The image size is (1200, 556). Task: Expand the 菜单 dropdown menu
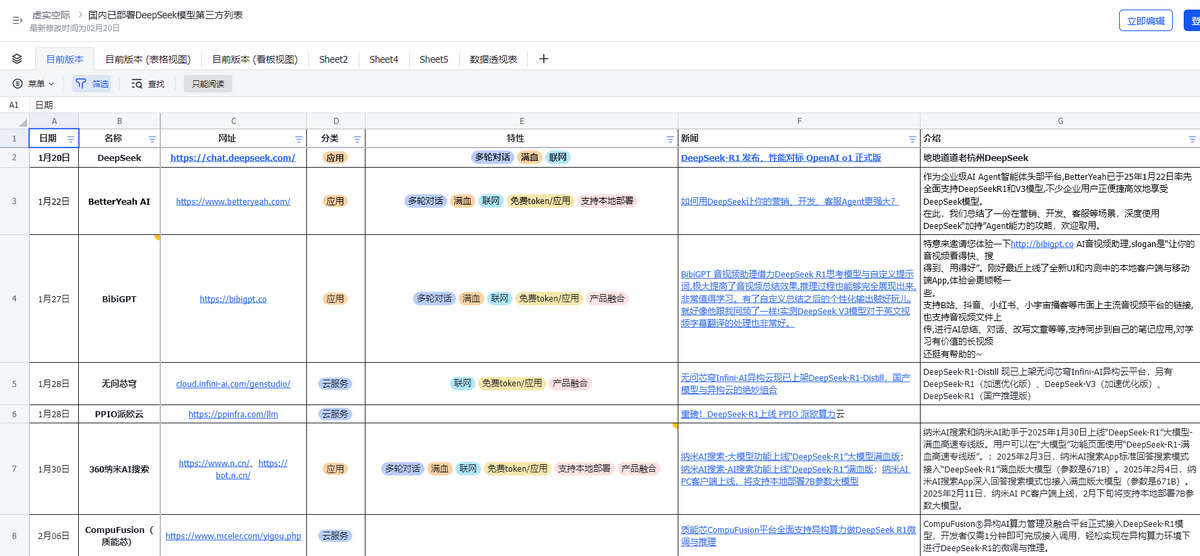[x=33, y=84]
